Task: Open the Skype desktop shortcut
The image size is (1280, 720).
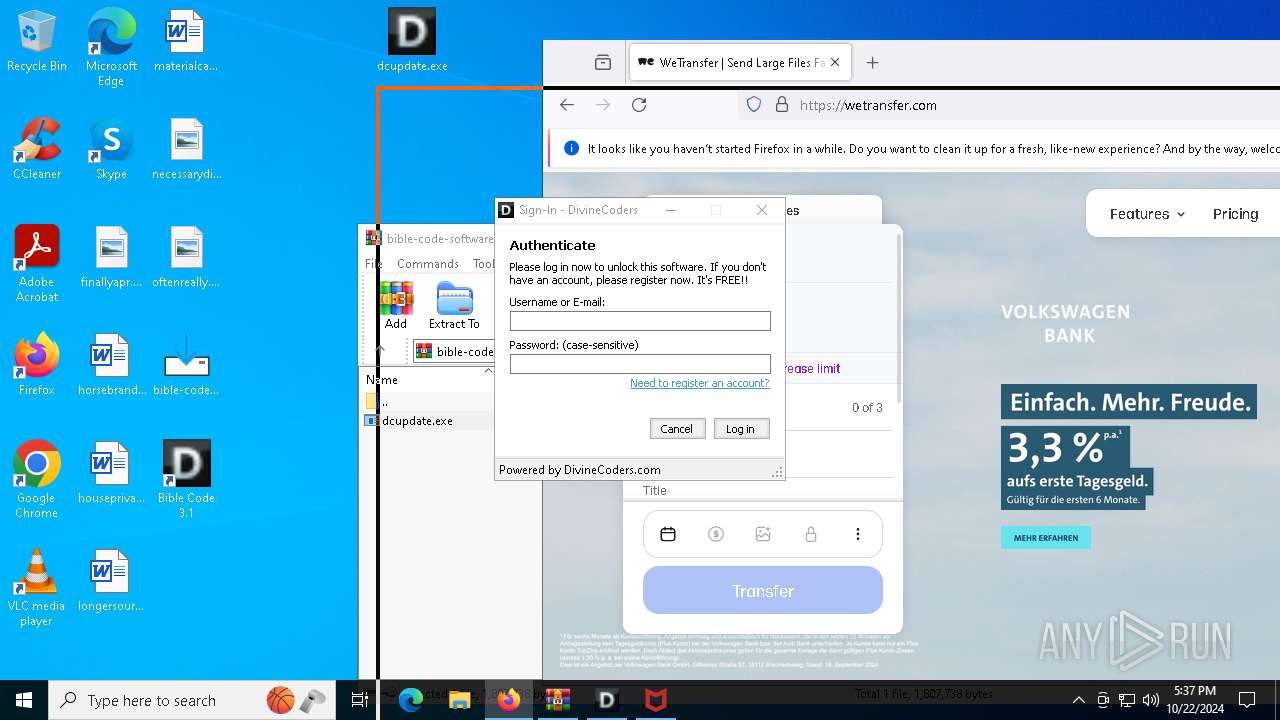Action: 111,149
